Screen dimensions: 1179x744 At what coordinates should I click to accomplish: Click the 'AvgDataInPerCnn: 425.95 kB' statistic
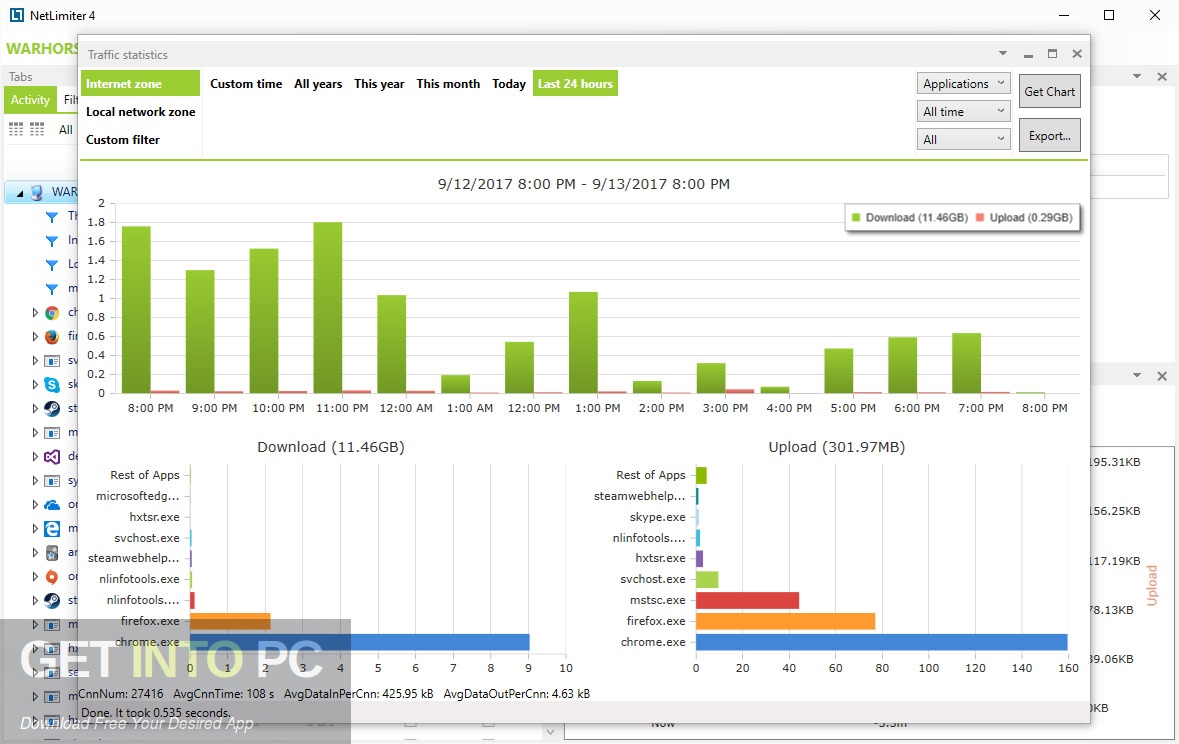(x=358, y=694)
